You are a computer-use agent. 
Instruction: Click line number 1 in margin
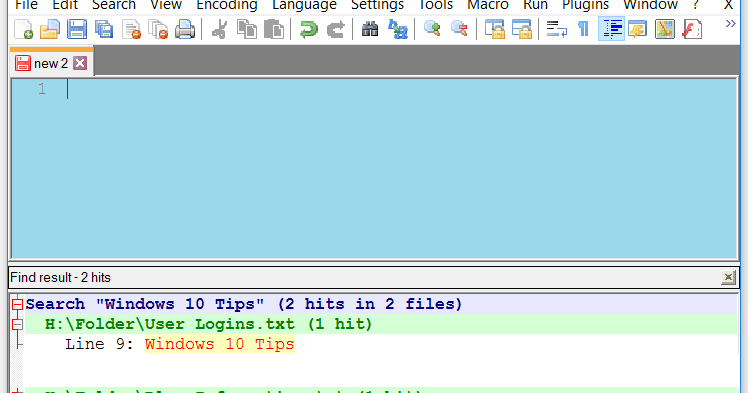[42, 89]
